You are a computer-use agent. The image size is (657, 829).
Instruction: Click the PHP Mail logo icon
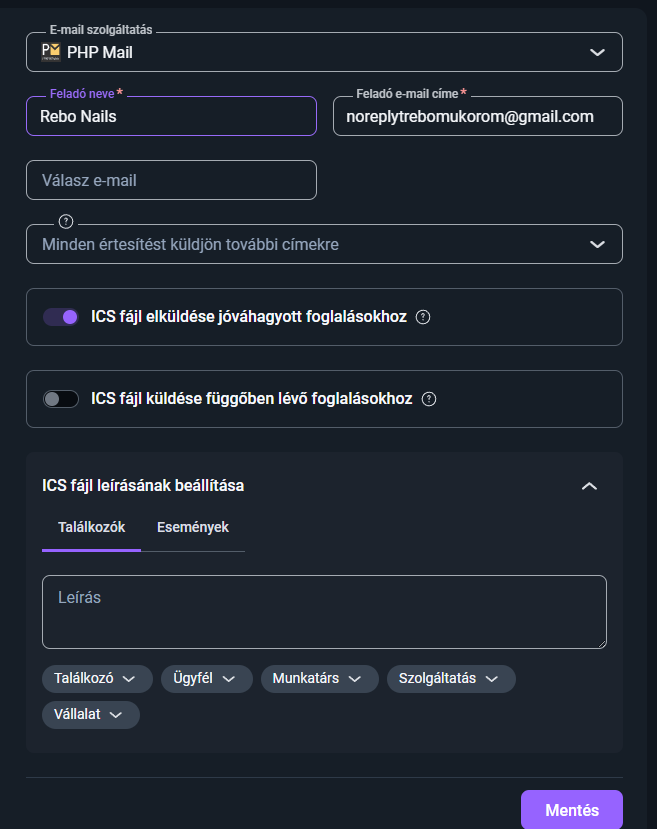[51, 52]
